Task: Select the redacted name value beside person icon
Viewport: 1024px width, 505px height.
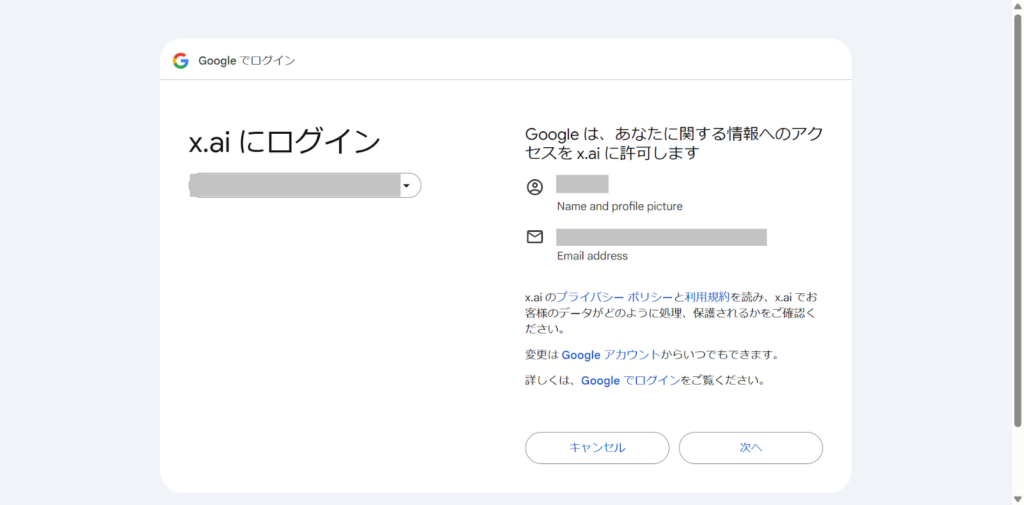Action: point(583,184)
